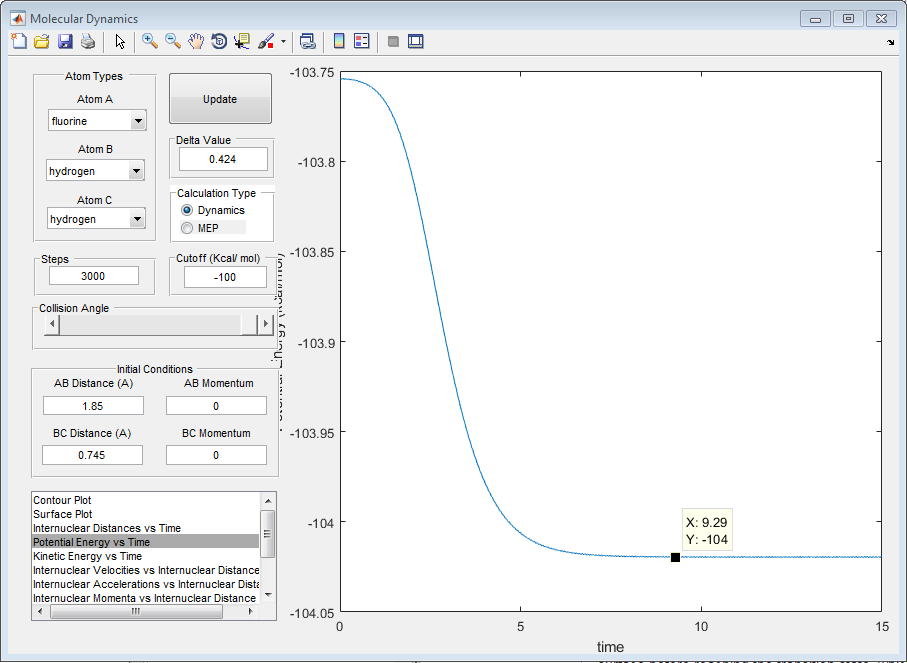Click the AB Distance input field
The height and width of the screenshot is (663, 907).
point(93,406)
